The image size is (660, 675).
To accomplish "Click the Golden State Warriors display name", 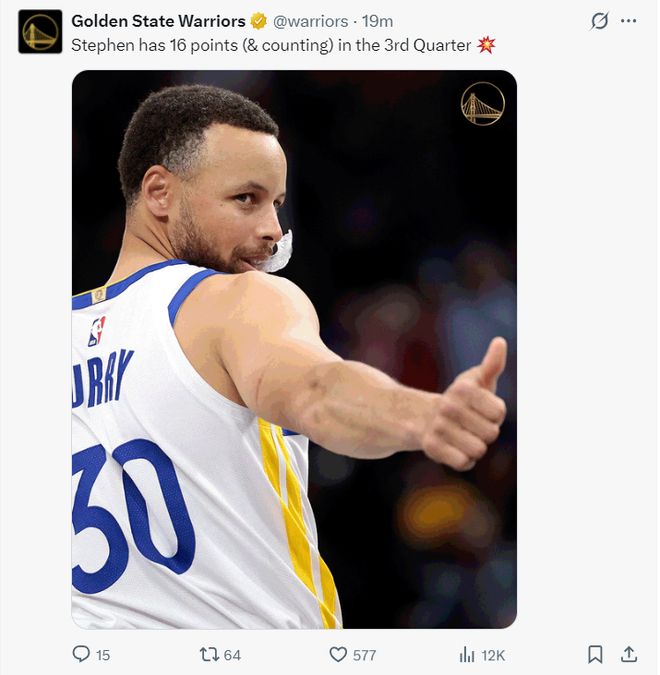I will pyautogui.click(x=158, y=21).
